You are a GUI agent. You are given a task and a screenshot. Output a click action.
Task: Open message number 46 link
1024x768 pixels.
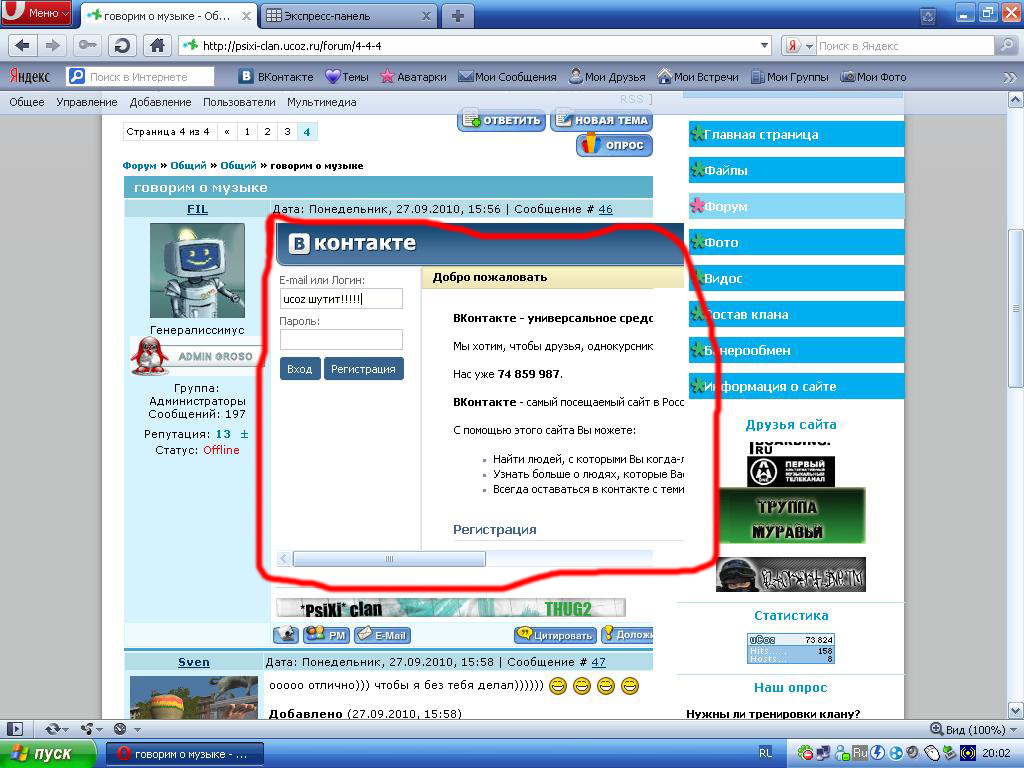coord(606,209)
